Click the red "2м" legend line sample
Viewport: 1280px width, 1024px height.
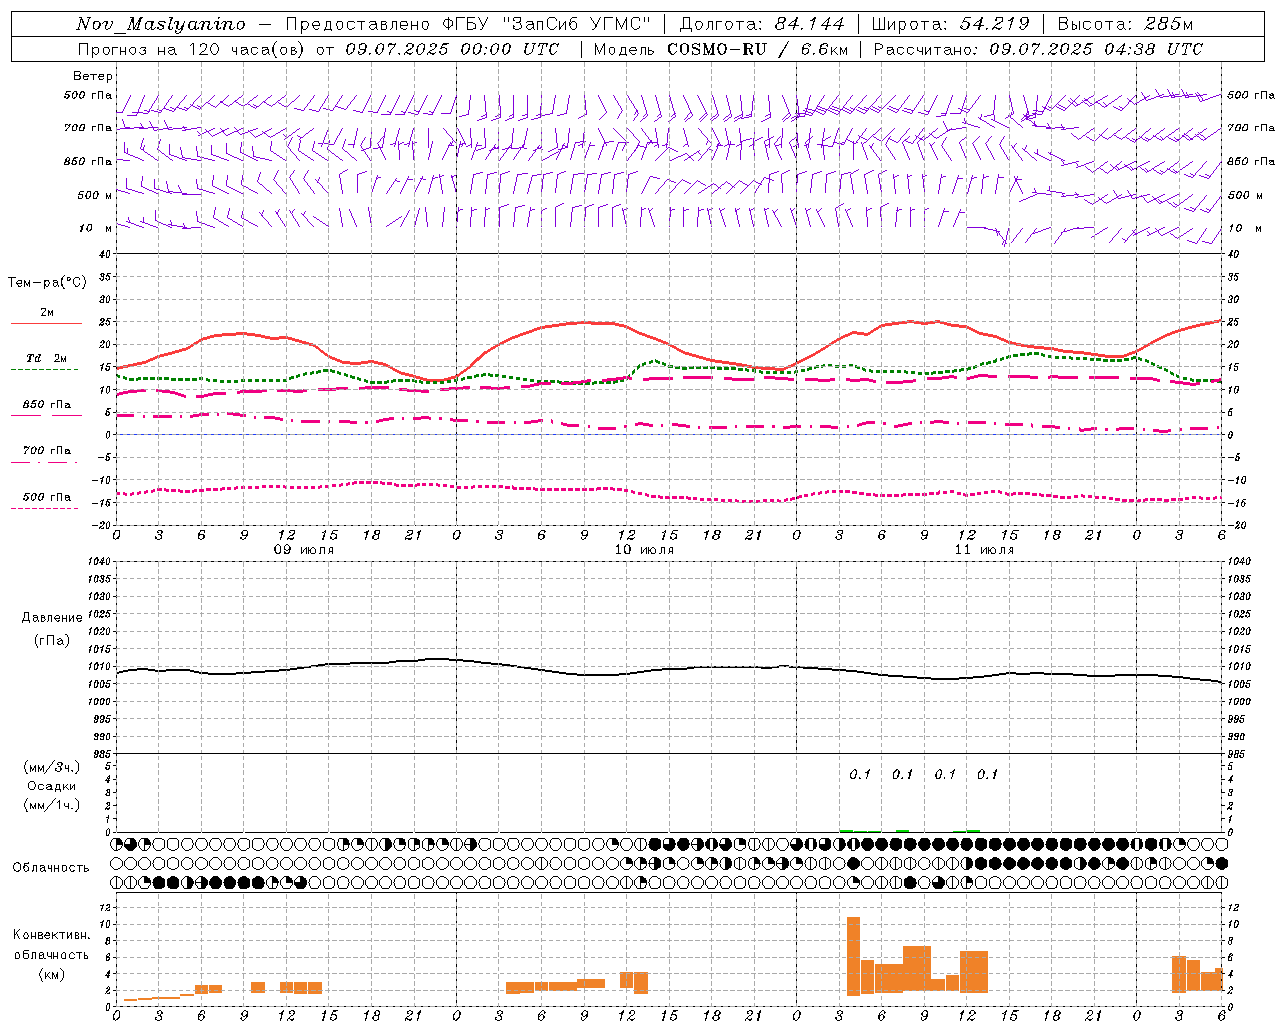pyautogui.click(x=46, y=324)
